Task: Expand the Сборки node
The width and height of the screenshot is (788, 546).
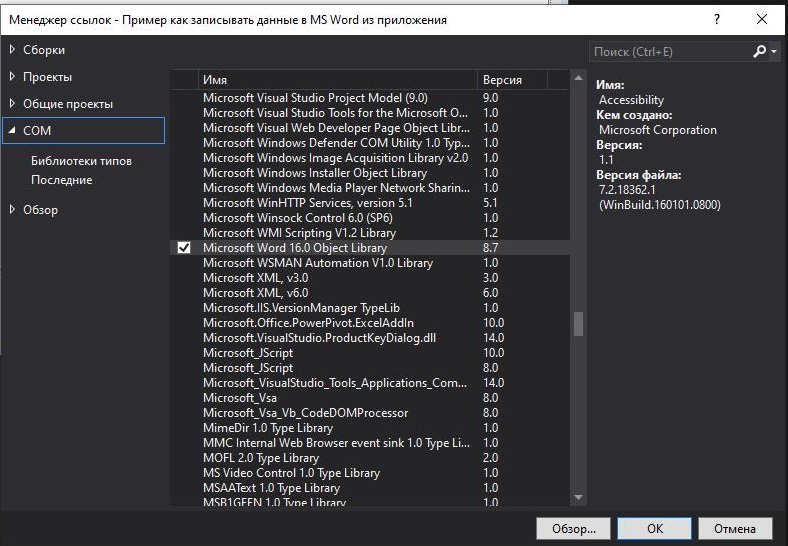Action: coord(13,49)
